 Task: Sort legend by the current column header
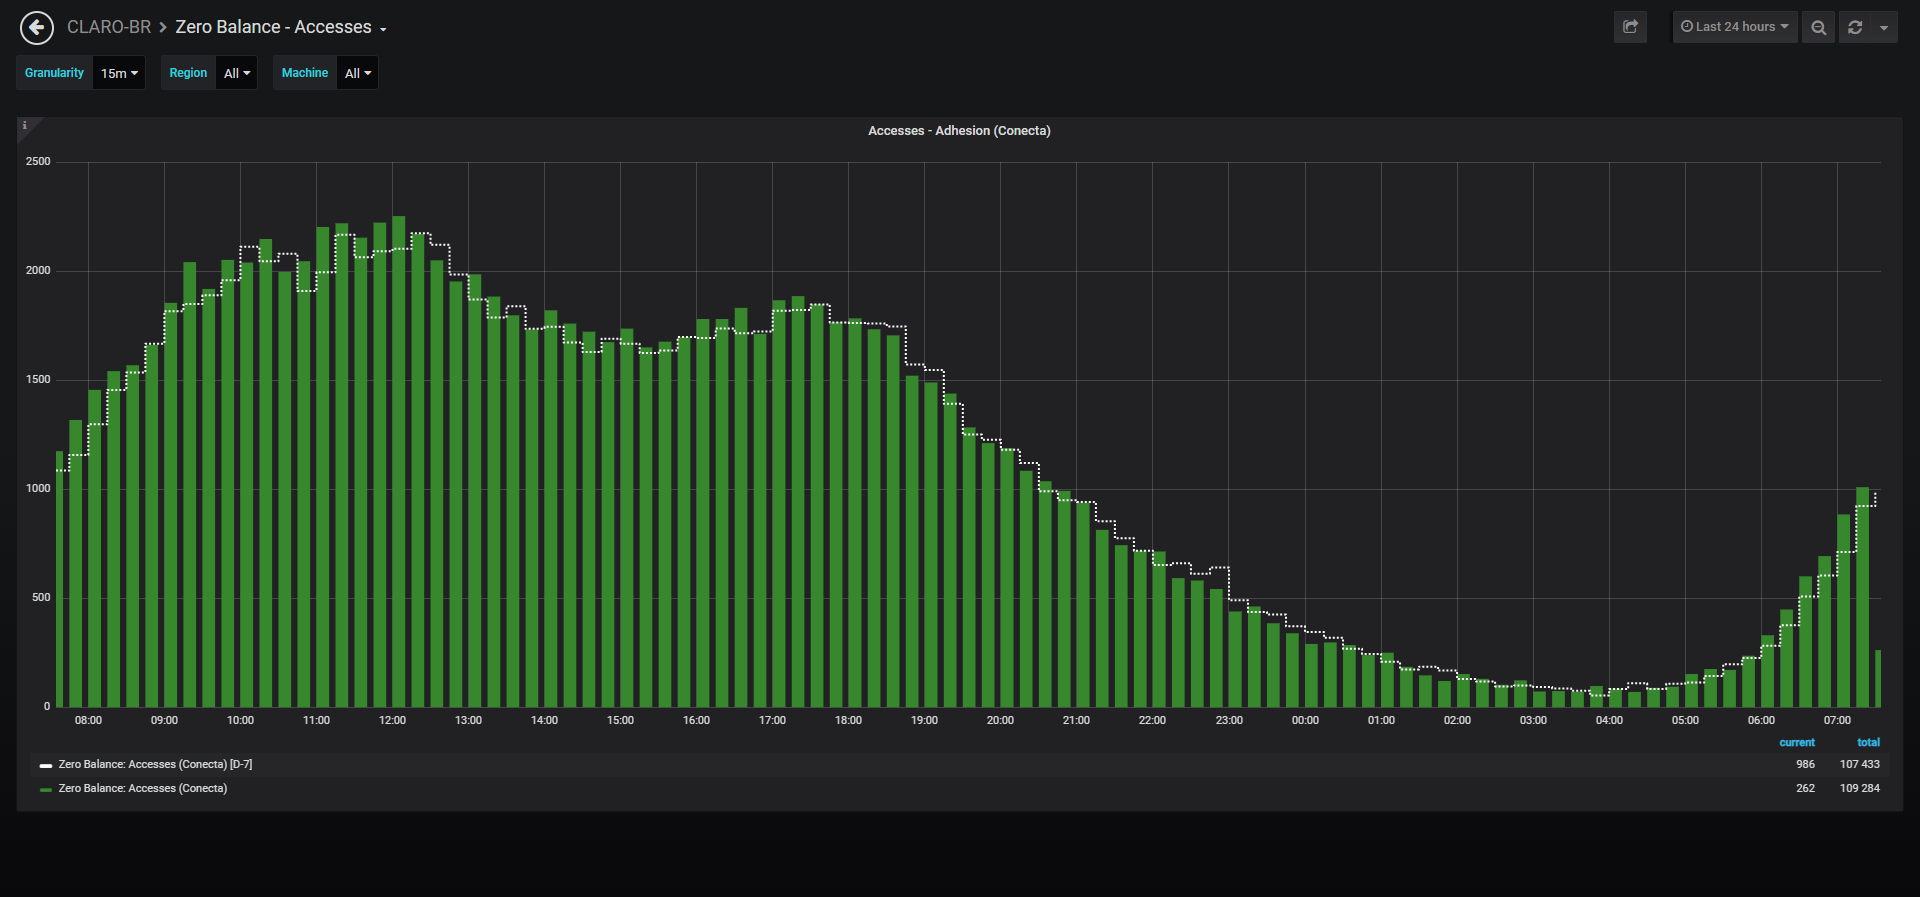pyautogui.click(x=1797, y=742)
